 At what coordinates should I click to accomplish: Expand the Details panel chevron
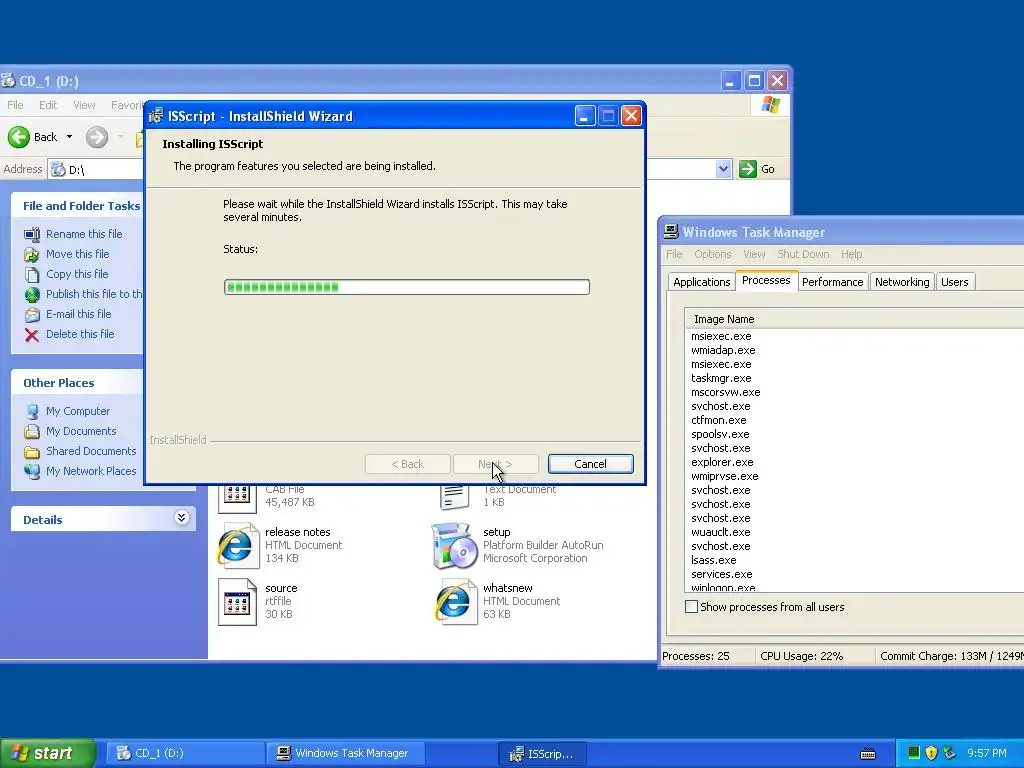[182, 518]
